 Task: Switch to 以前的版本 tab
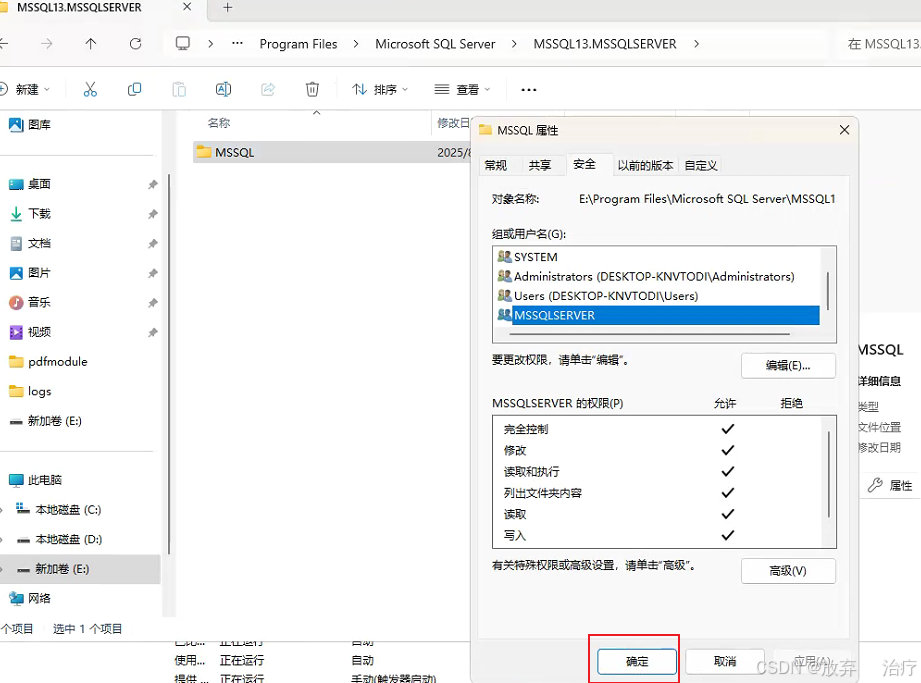[x=645, y=166]
